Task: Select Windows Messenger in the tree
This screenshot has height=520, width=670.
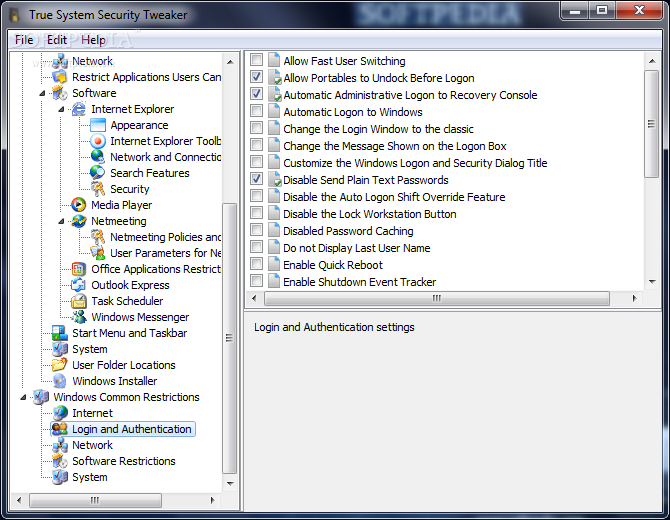Action: (140, 317)
